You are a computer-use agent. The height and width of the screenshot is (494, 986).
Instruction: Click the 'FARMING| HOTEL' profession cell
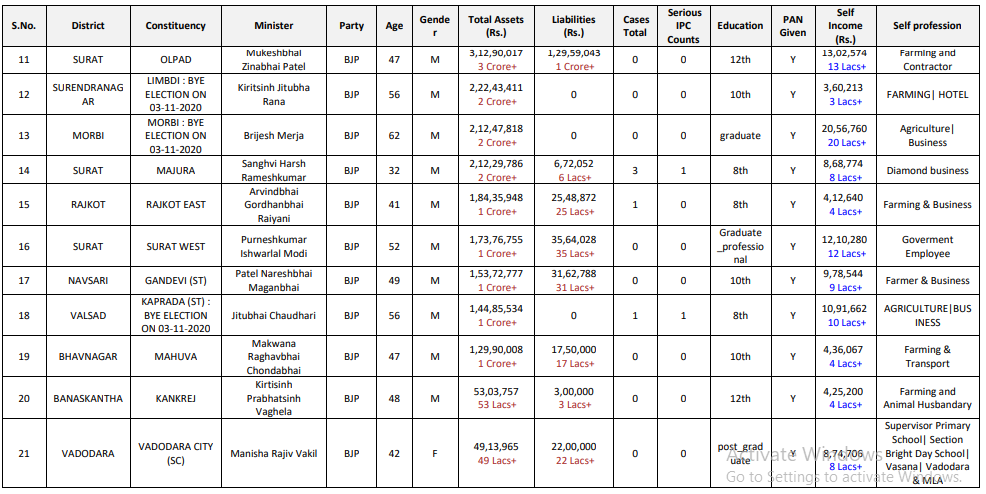click(x=927, y=95)
